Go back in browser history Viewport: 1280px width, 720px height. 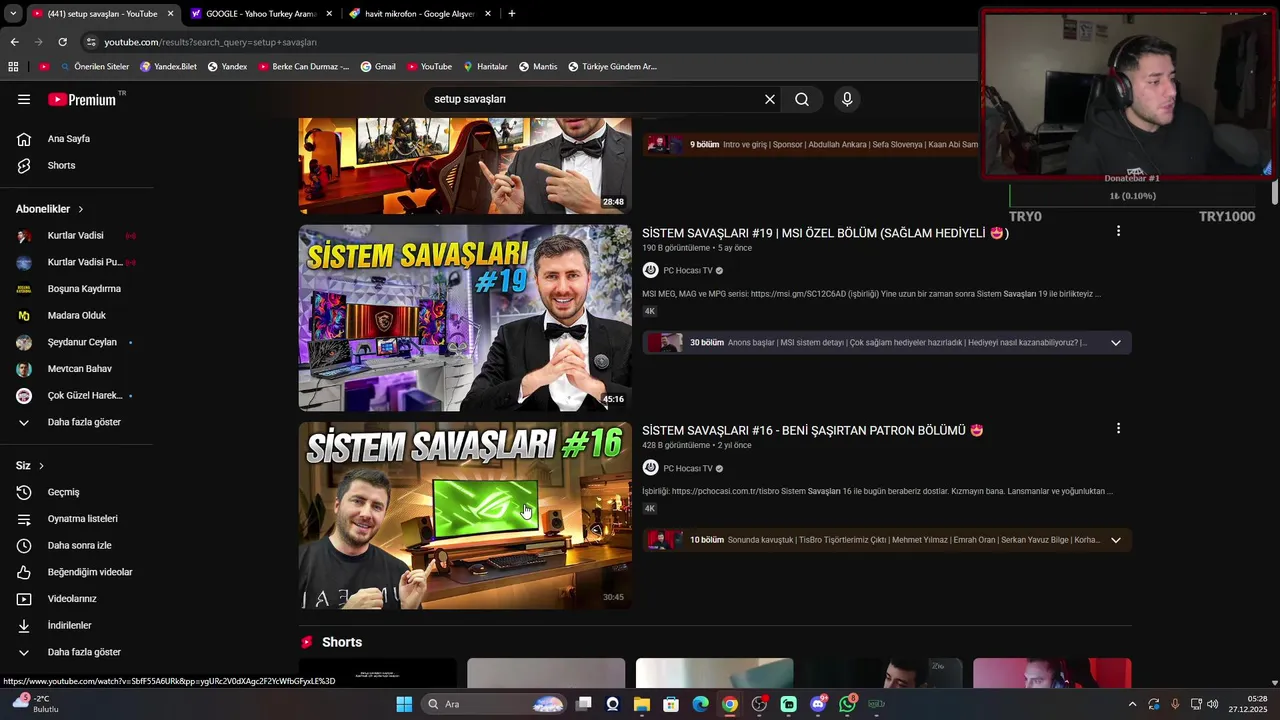14,42
